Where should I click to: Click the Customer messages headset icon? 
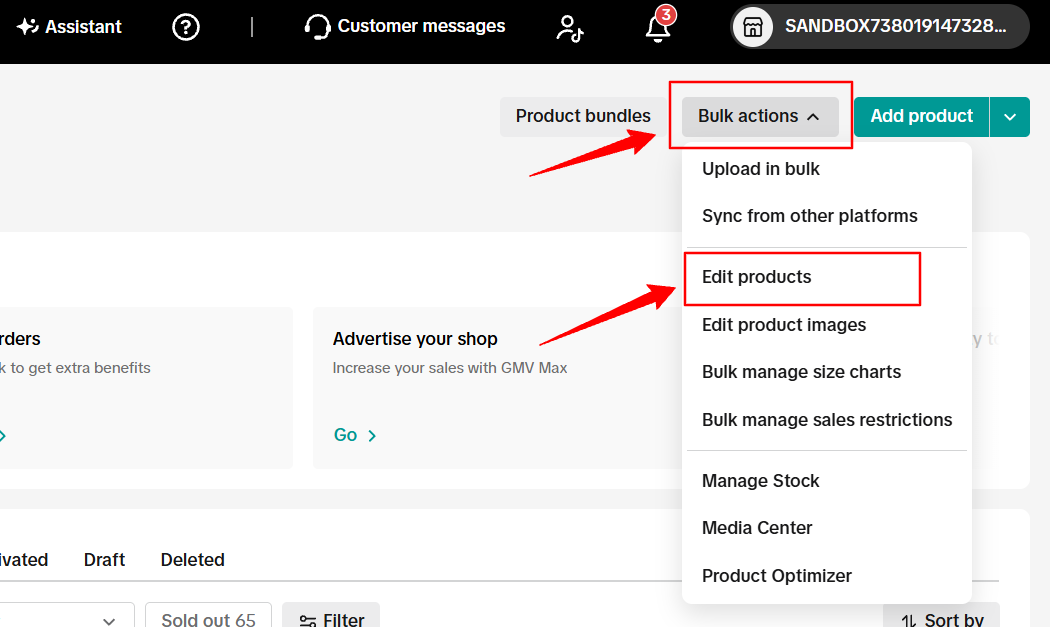pos(317,27)
